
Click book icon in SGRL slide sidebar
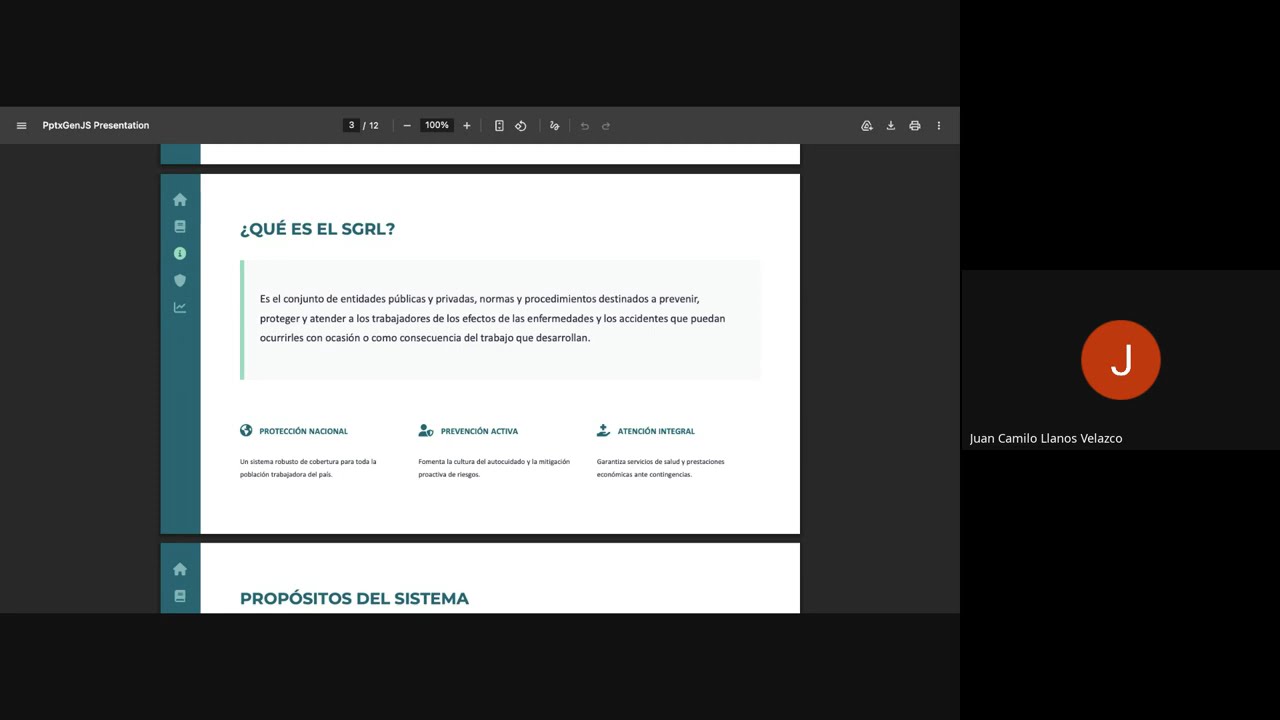[x=180, y=227]
